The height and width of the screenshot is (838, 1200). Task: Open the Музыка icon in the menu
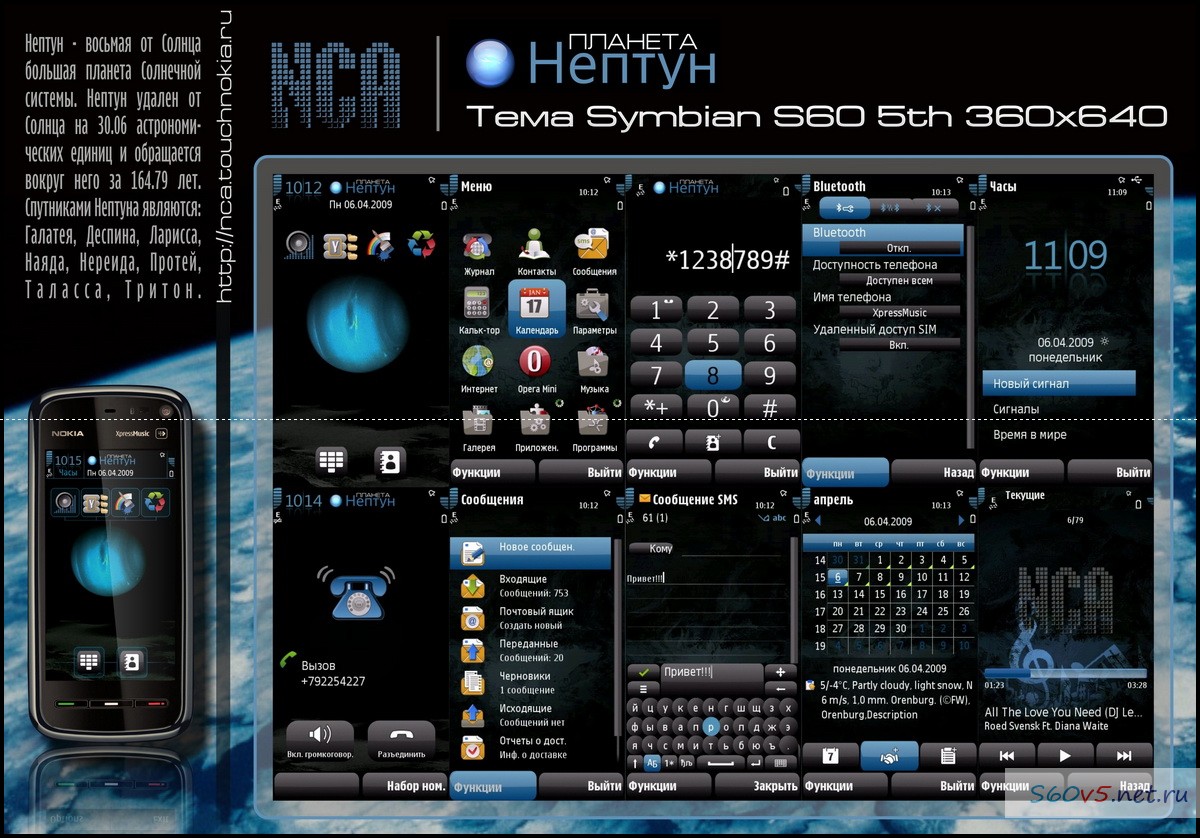click(x=593, y=361)
